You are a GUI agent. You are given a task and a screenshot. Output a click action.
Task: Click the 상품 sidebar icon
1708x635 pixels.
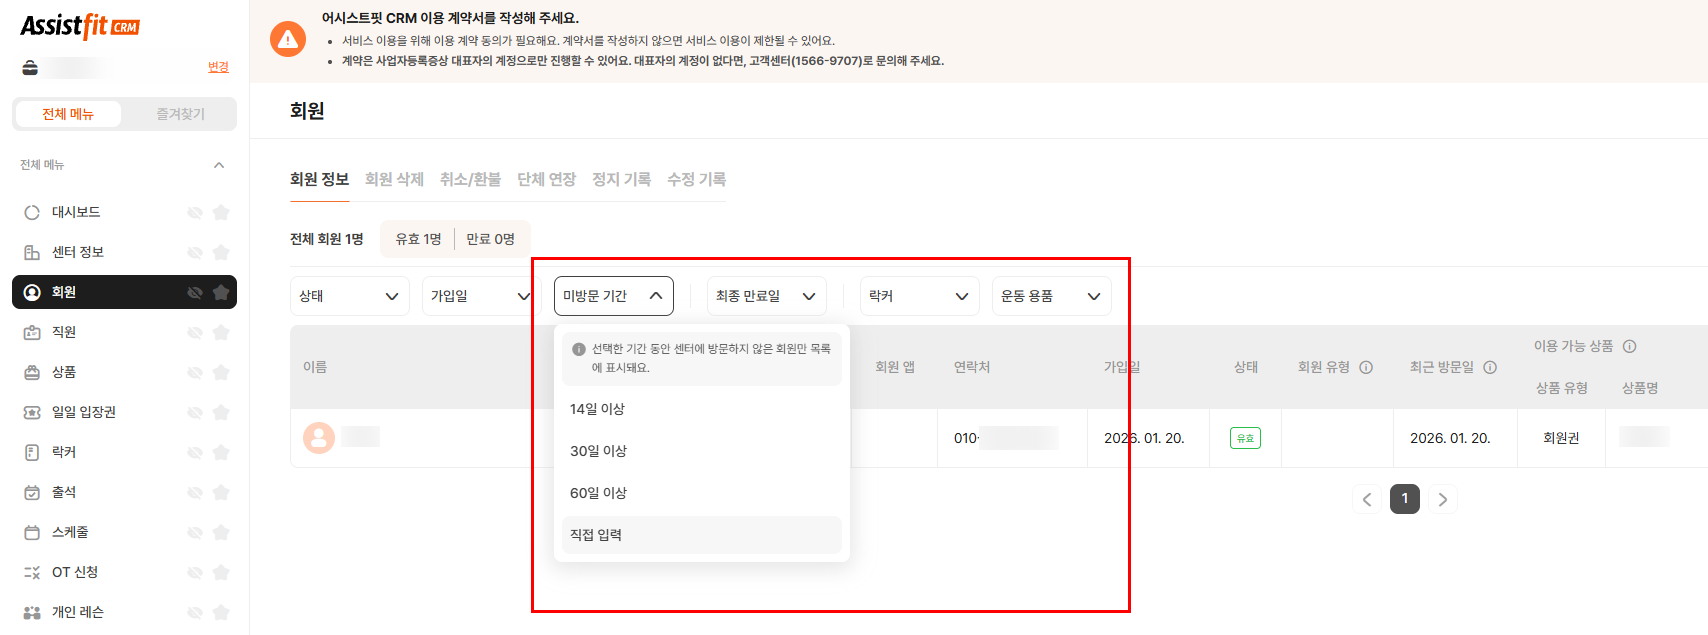click(32, 372)
